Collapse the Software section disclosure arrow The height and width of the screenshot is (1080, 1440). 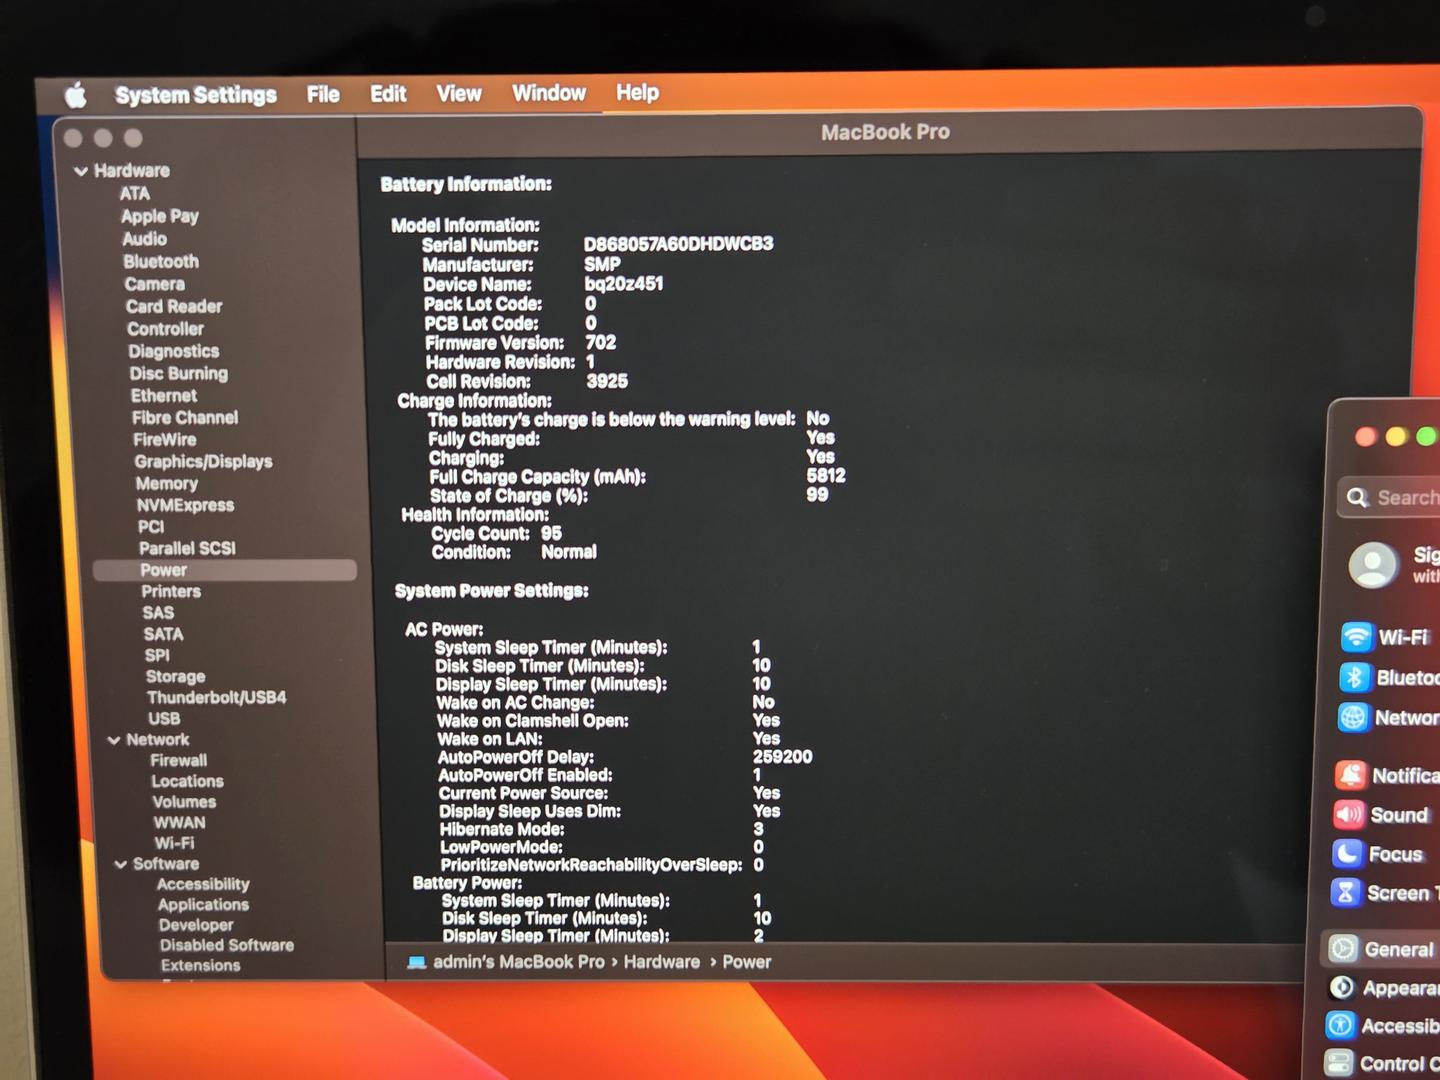coord(121,864)
